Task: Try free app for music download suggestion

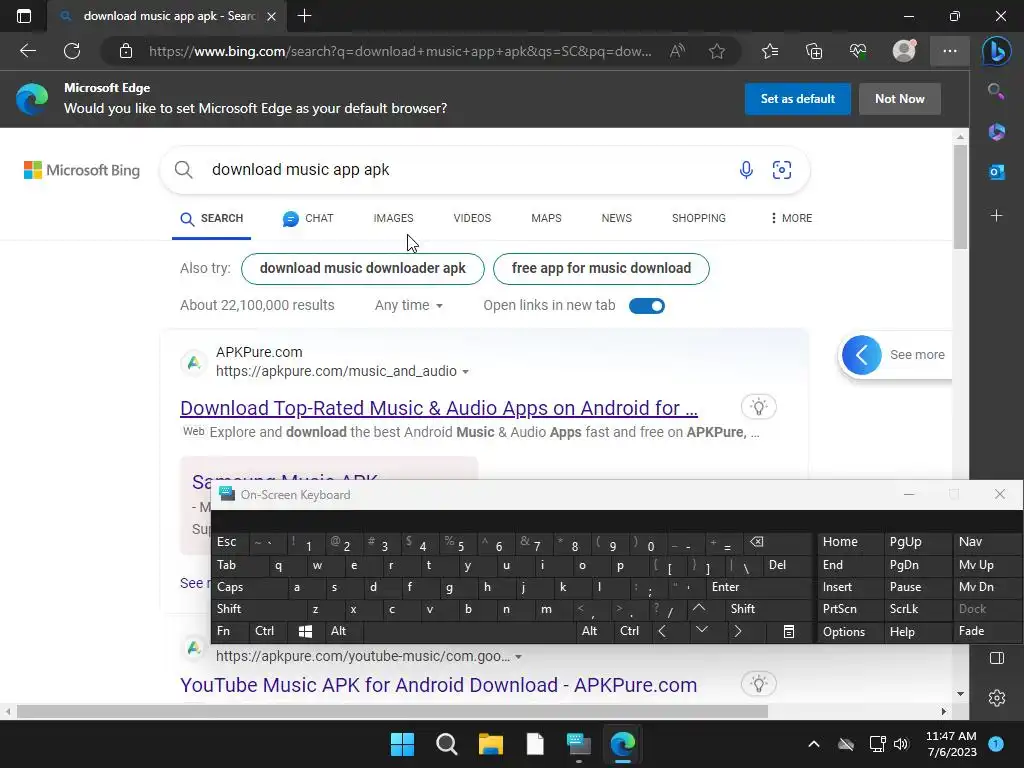Action: point(601,268)
